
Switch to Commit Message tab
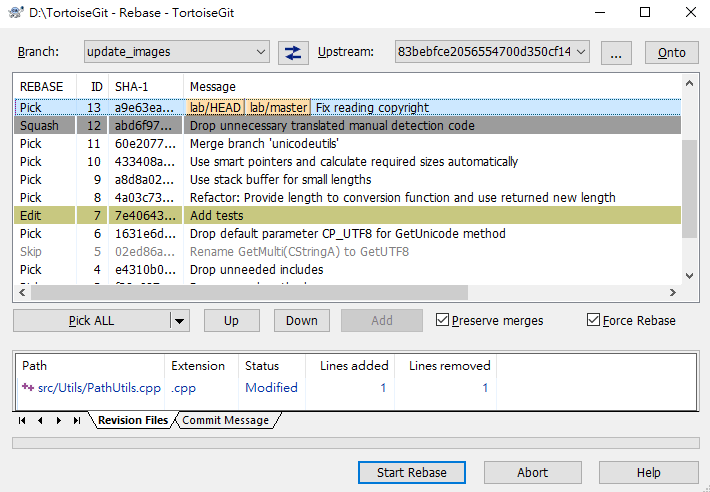coord(225,420)
